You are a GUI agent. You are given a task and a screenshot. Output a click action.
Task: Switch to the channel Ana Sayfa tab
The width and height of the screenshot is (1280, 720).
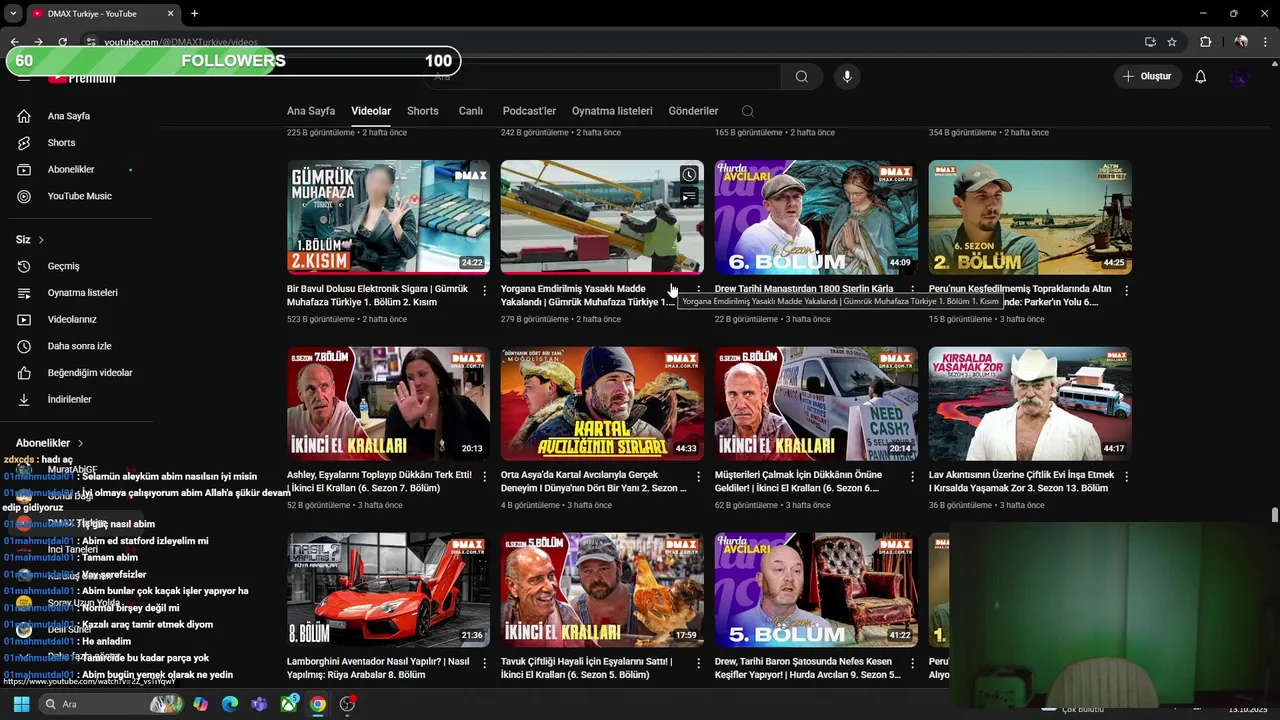311,111
